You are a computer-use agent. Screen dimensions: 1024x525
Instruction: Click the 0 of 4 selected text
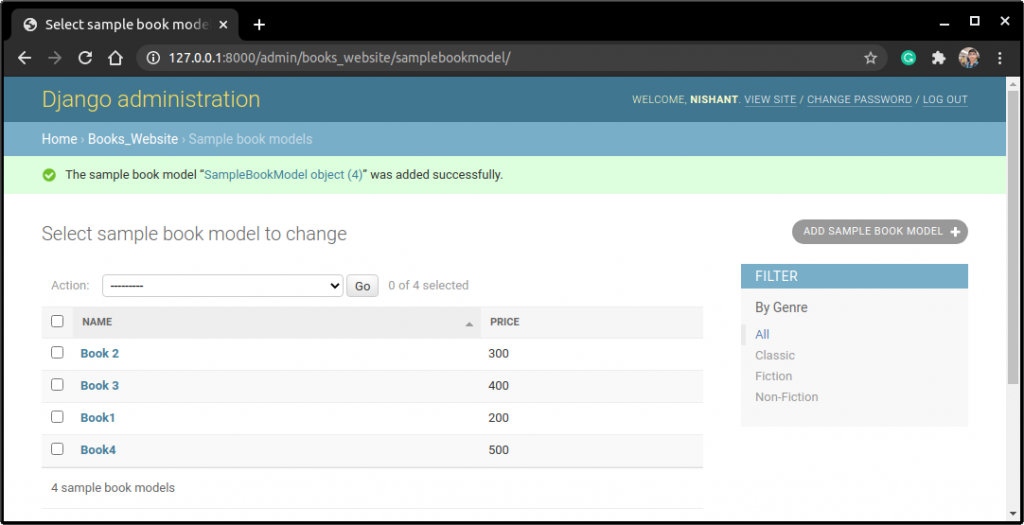[428, 285]
